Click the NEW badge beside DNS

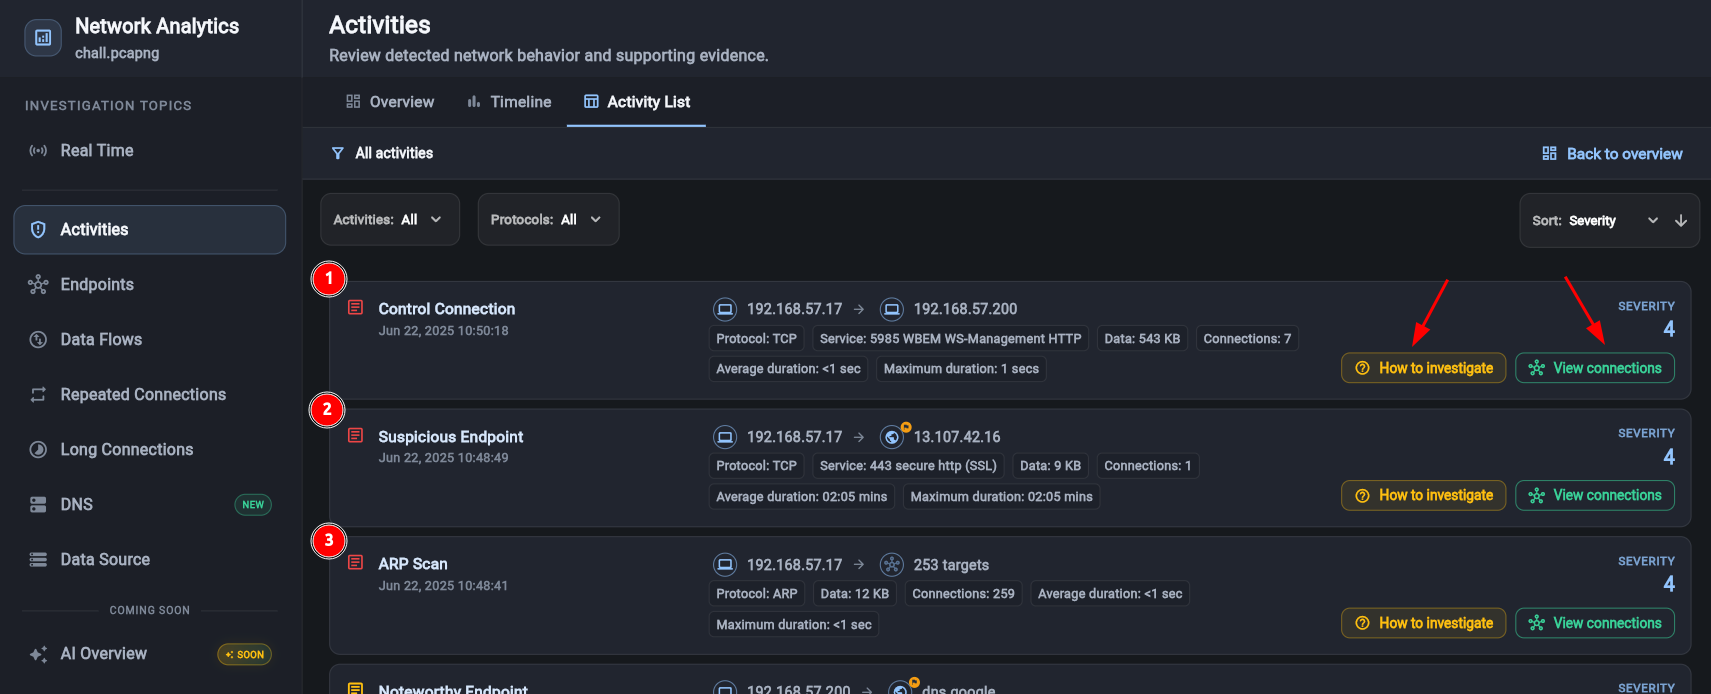tap(253, 505)
